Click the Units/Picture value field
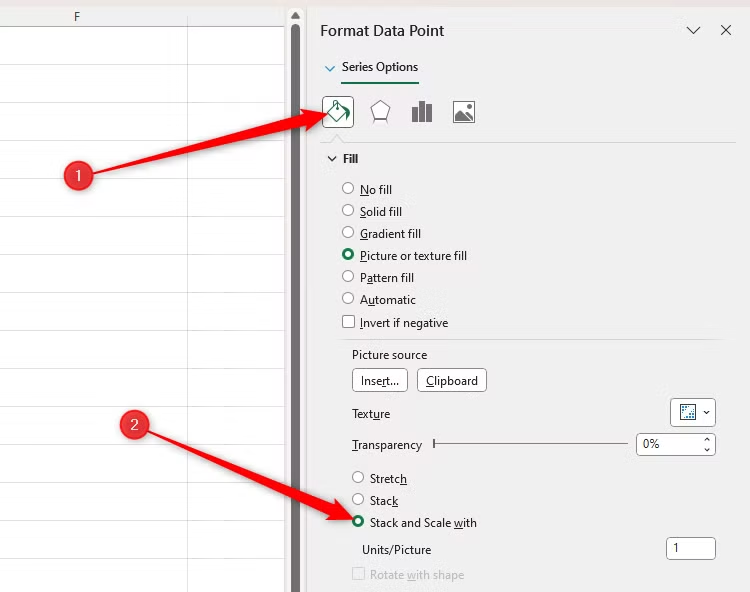The image size is (750, 592). click(691, 548)
